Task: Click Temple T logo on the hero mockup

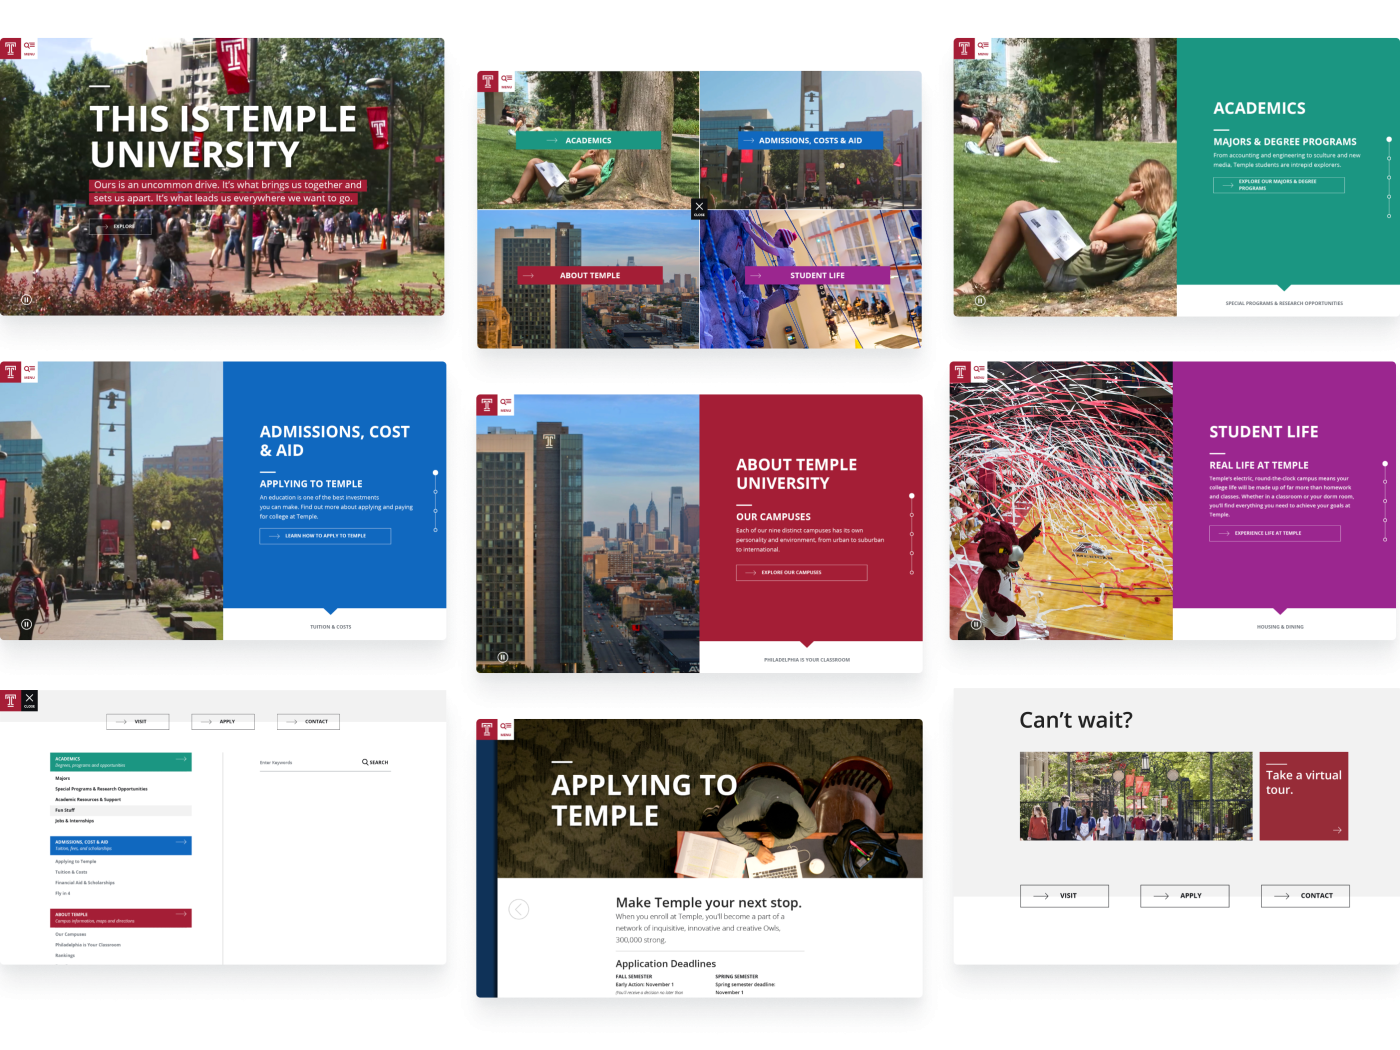Action: point(10,48)
